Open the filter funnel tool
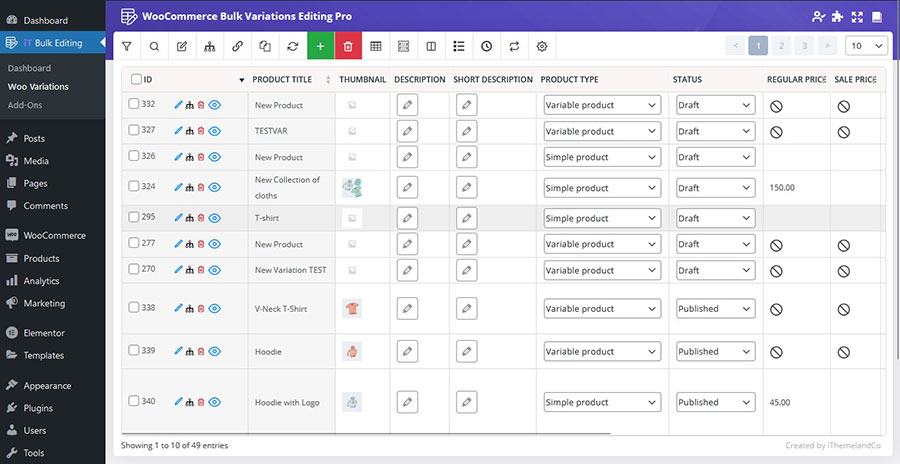This screenshot has width=900, height=464. [127, 47]
